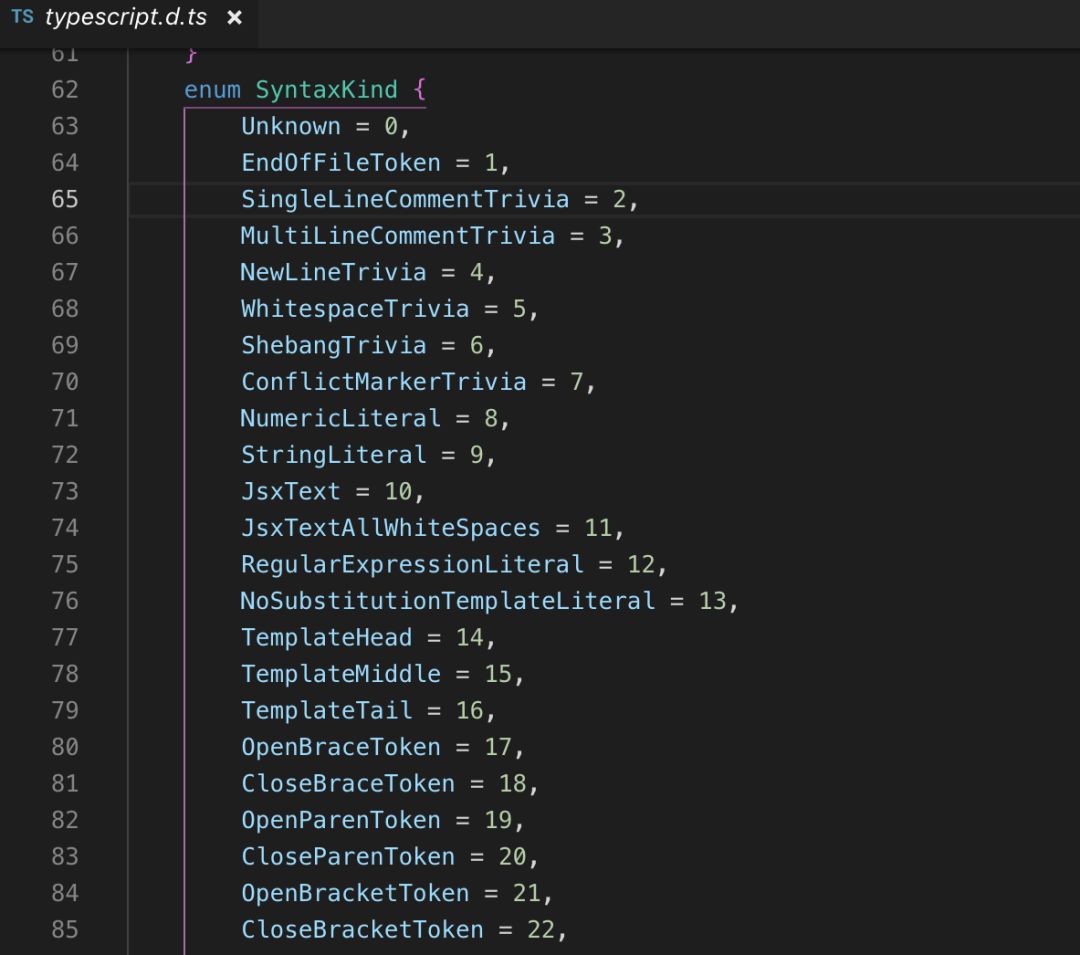Image resolution: width=1080 pixels, height=955 pixels.
Task: Click the RegularExpressionLiteral member
Action: [412, 565]
